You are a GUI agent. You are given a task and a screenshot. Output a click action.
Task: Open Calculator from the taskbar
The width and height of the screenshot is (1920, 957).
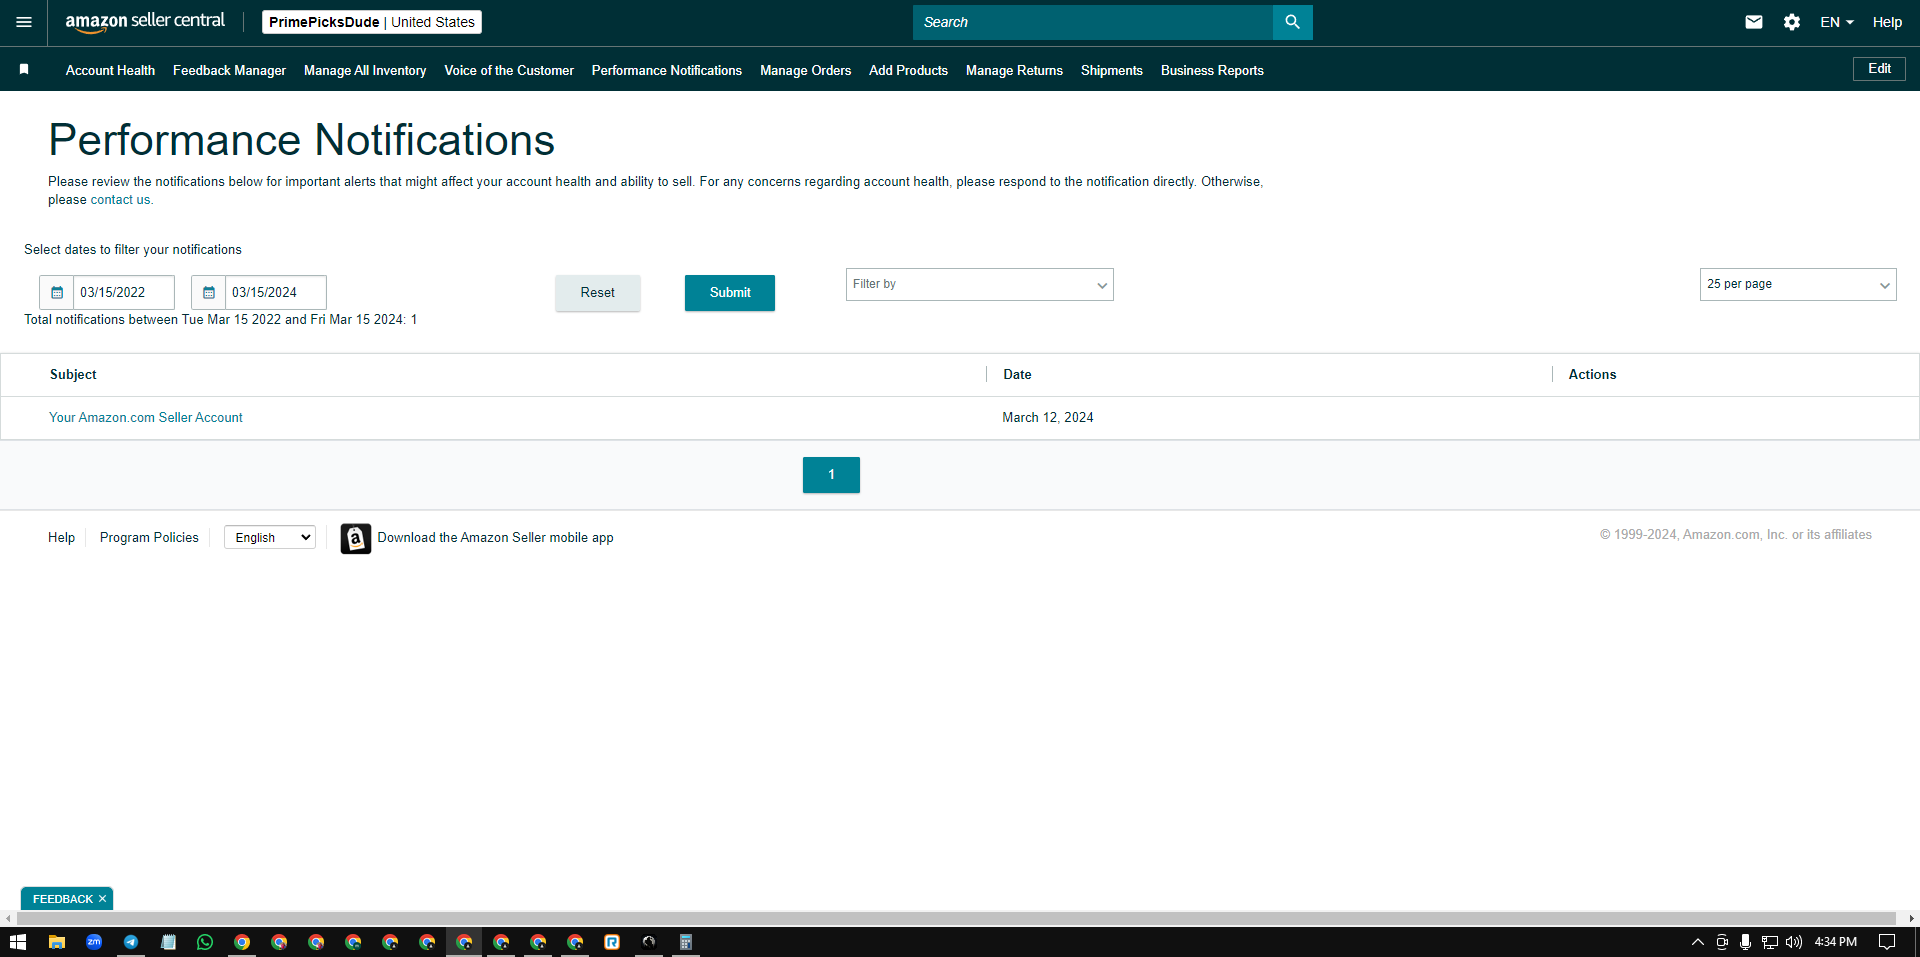click(686, 942)
